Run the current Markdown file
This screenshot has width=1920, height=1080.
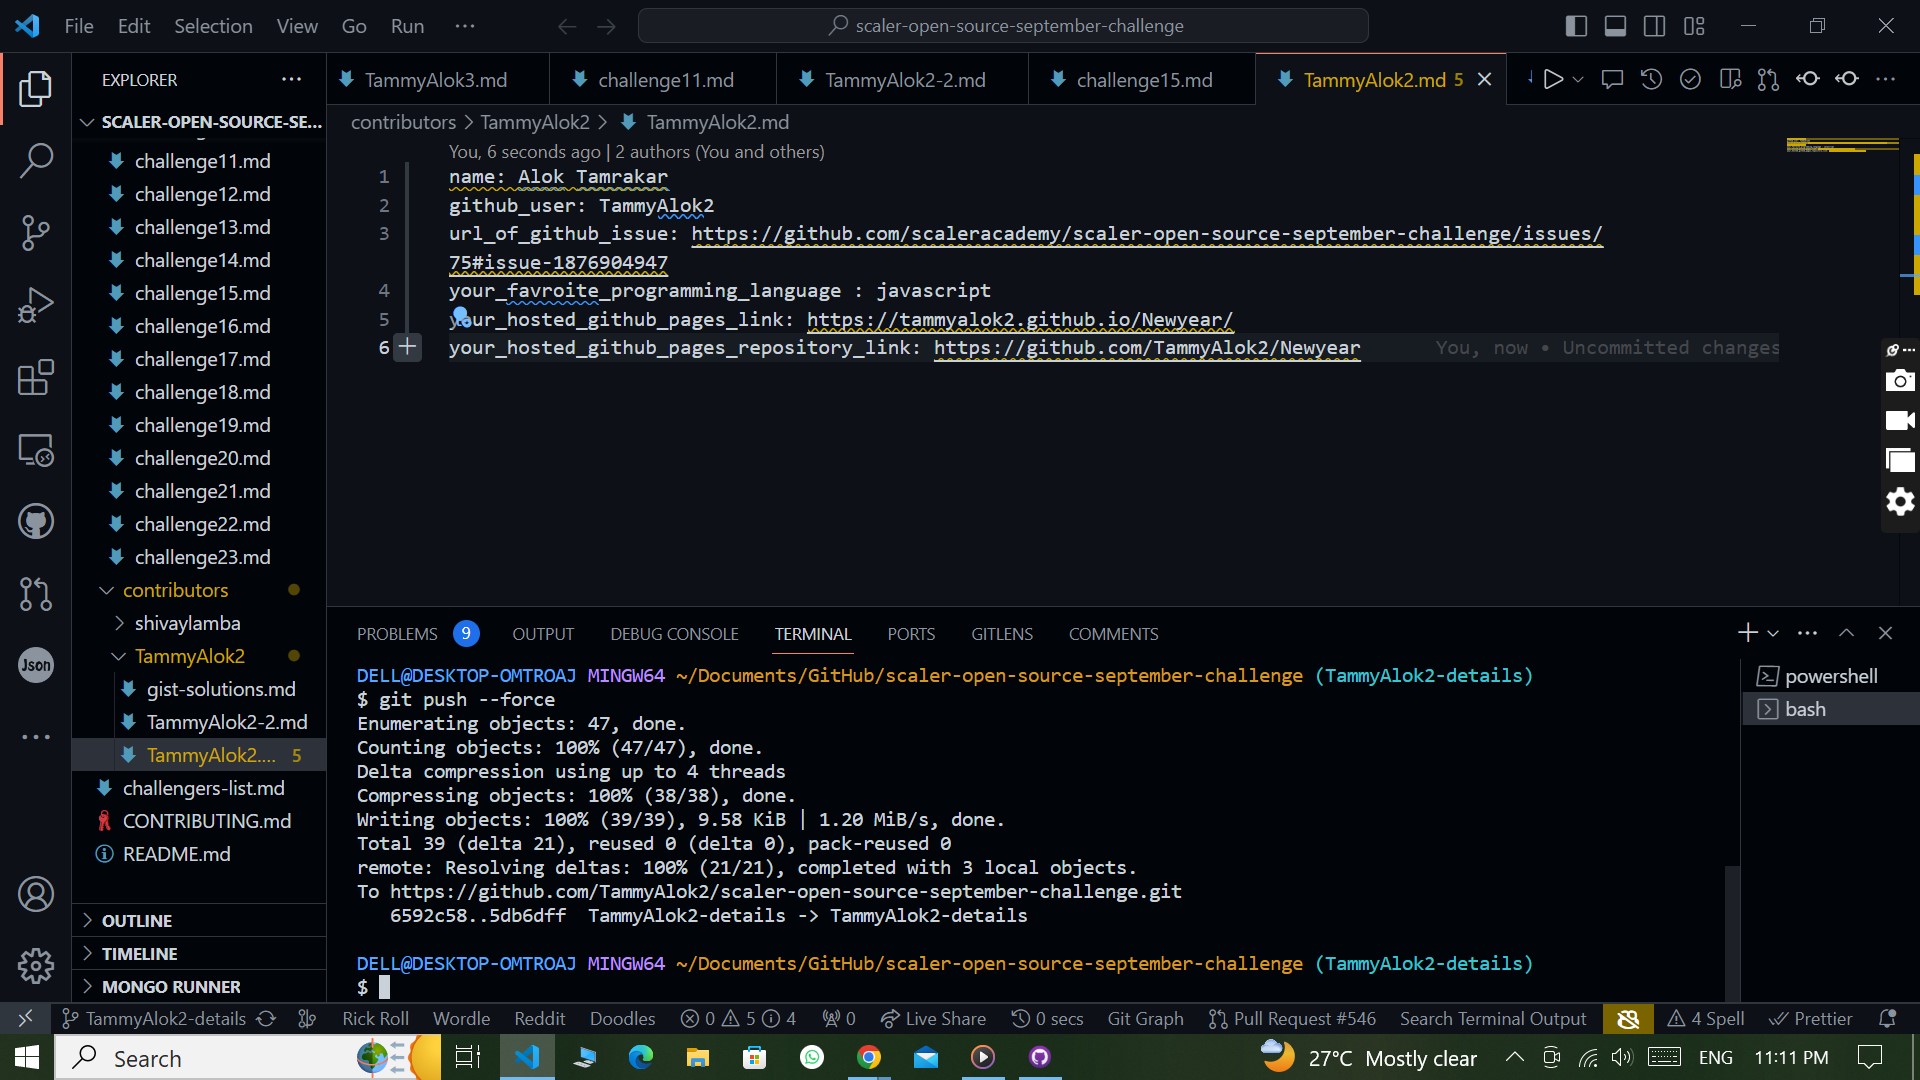[x=1553, y=79]
